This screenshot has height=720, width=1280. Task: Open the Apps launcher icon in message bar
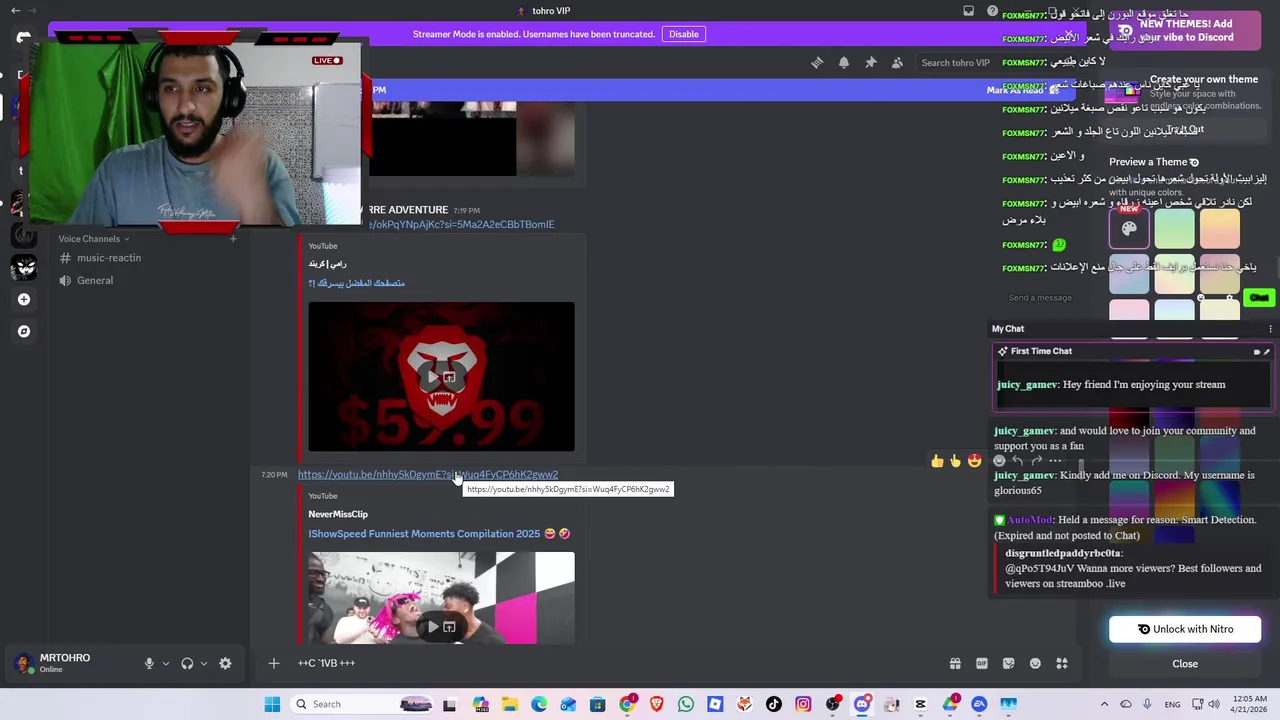coord(1062,663)
